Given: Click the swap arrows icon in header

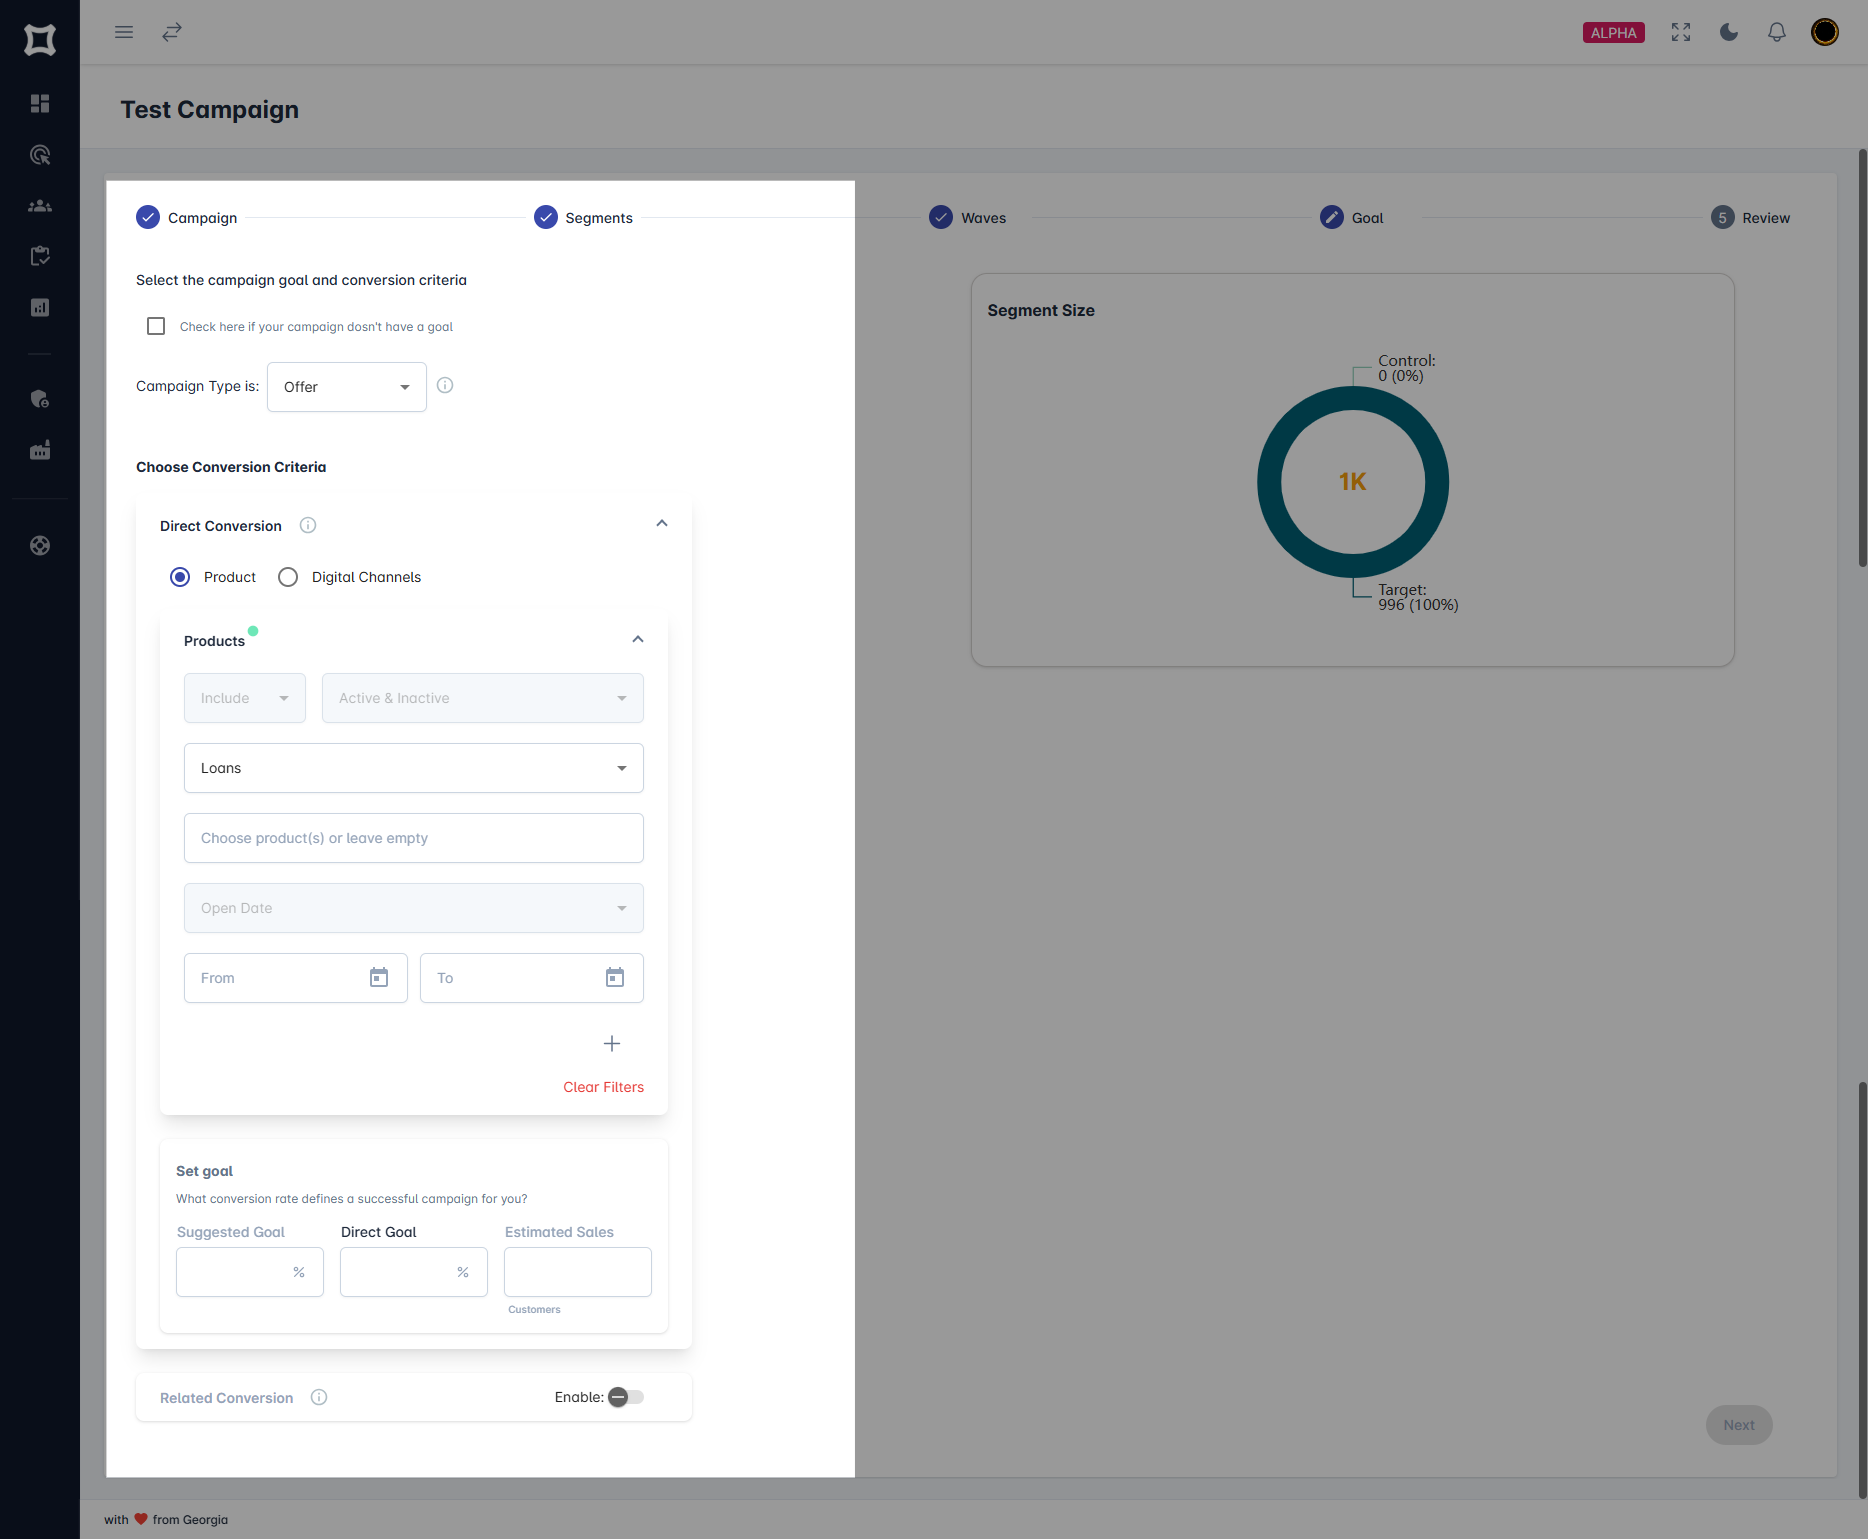Looking at the screenshot, I should click(x=172, y=32).
